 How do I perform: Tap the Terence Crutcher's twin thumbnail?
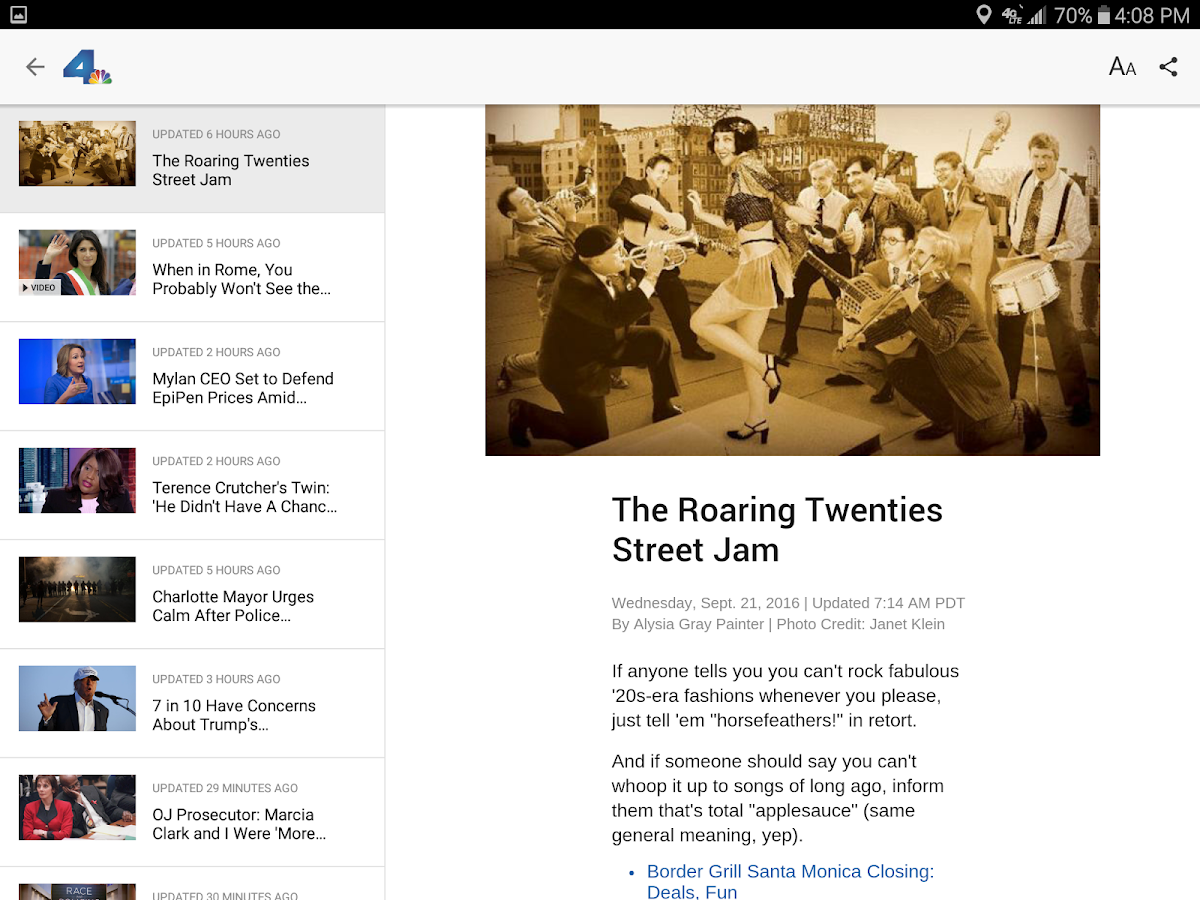tap(77, 481)
